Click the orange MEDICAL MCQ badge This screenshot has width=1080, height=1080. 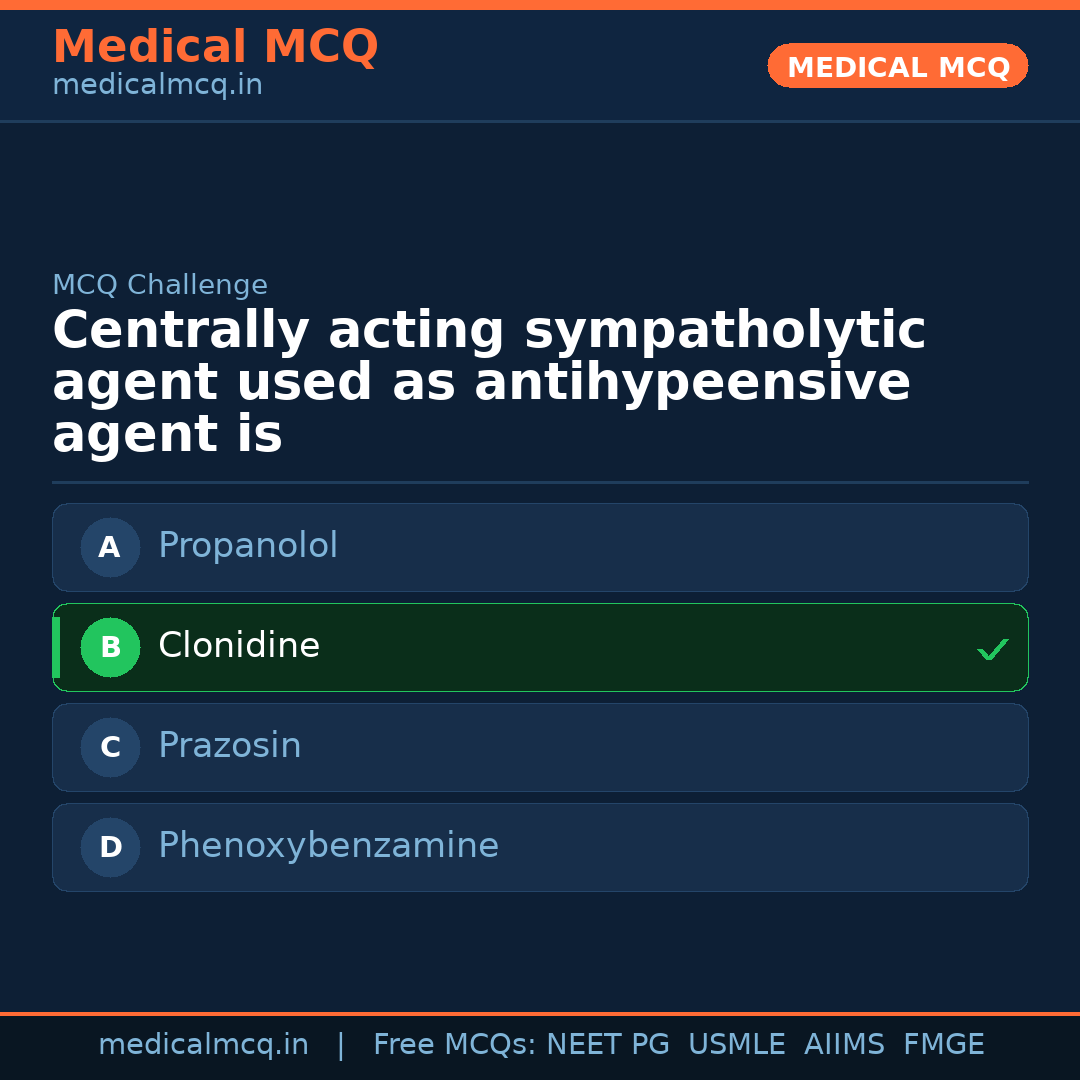point(897,66)
